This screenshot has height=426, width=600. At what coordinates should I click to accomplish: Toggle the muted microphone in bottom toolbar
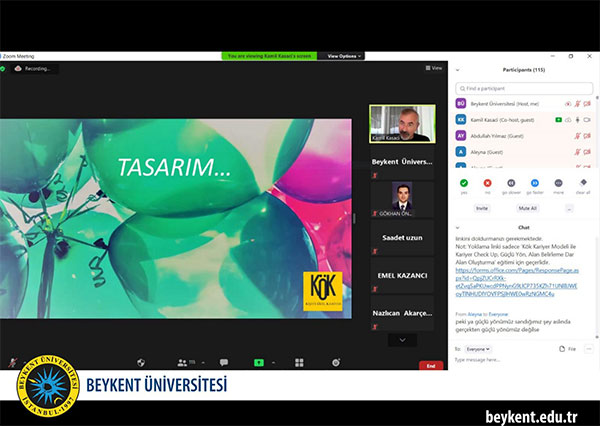pyautogui.click(x=13, y=362)
